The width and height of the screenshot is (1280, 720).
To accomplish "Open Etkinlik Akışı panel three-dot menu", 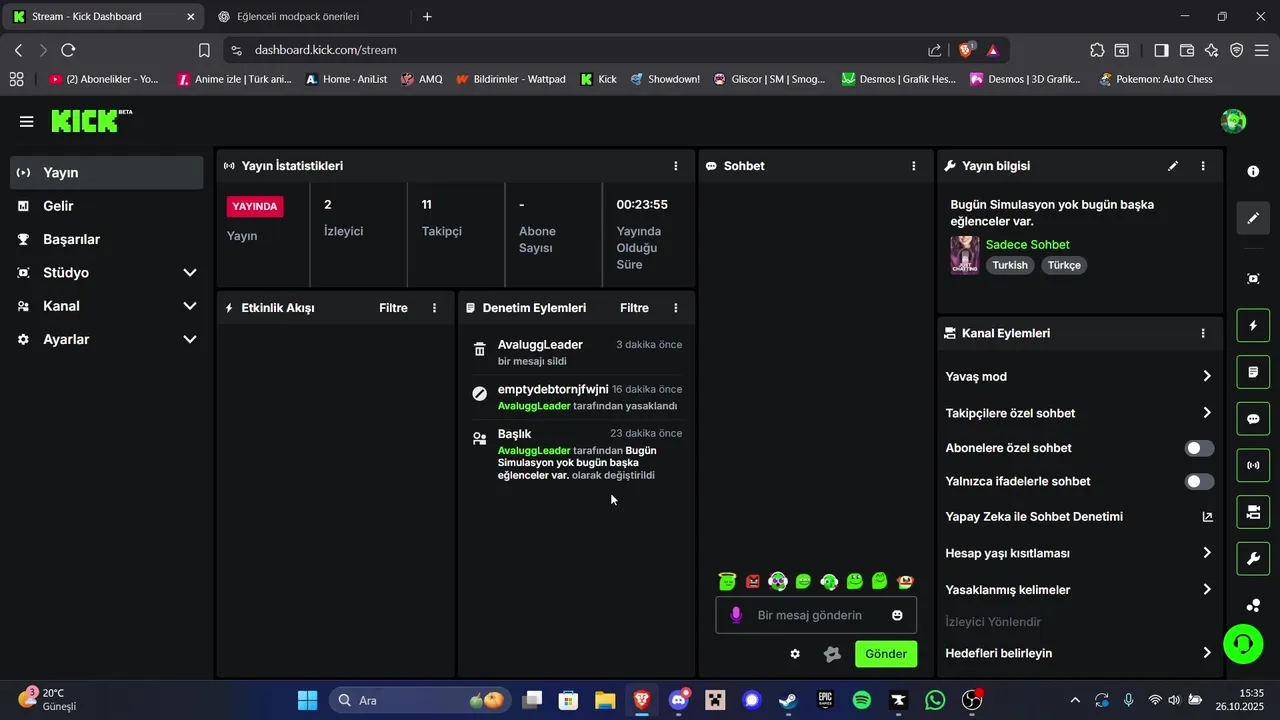I will click(x=434, y=308).
